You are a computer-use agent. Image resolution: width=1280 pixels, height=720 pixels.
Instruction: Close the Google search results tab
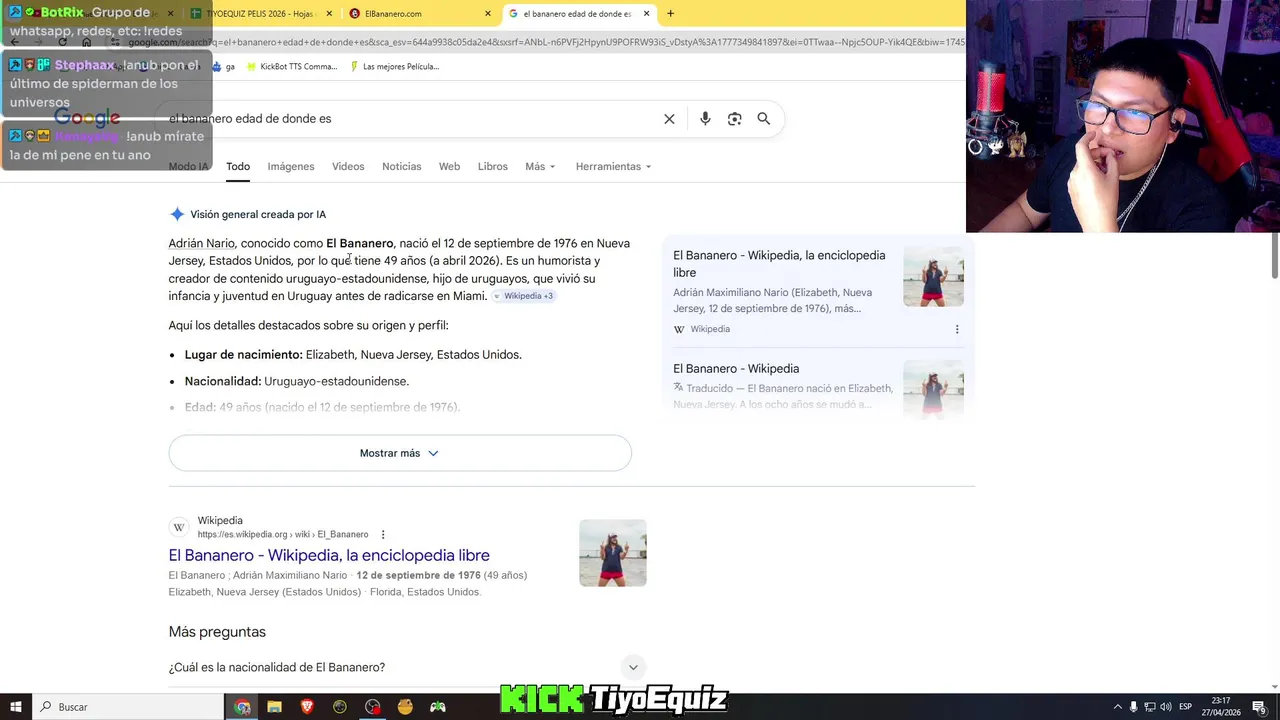[647, 14]
